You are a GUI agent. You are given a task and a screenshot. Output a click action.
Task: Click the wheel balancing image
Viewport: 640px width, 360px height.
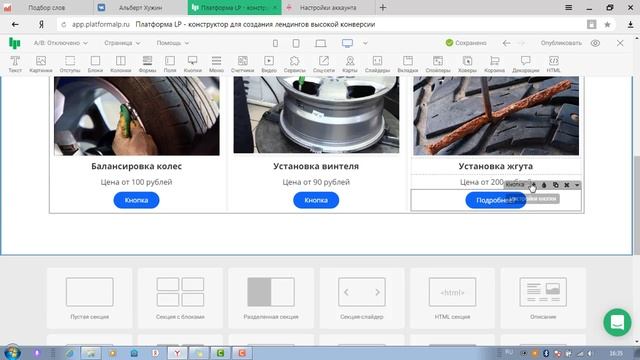tap(137, 116)
